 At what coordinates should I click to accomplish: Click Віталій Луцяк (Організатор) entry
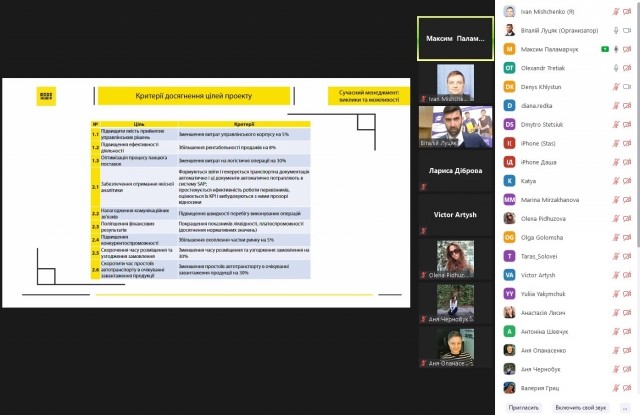point(567,31)
